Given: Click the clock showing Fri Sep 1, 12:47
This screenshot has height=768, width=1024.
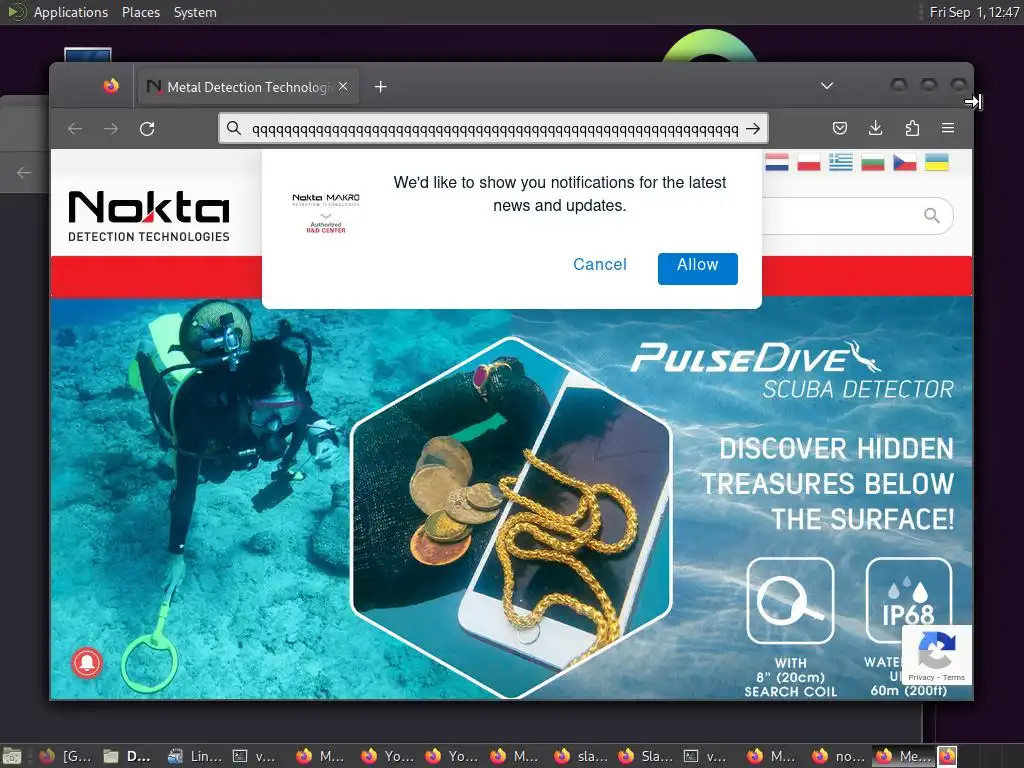Looking at the screenshot, I should pos(974,12).
